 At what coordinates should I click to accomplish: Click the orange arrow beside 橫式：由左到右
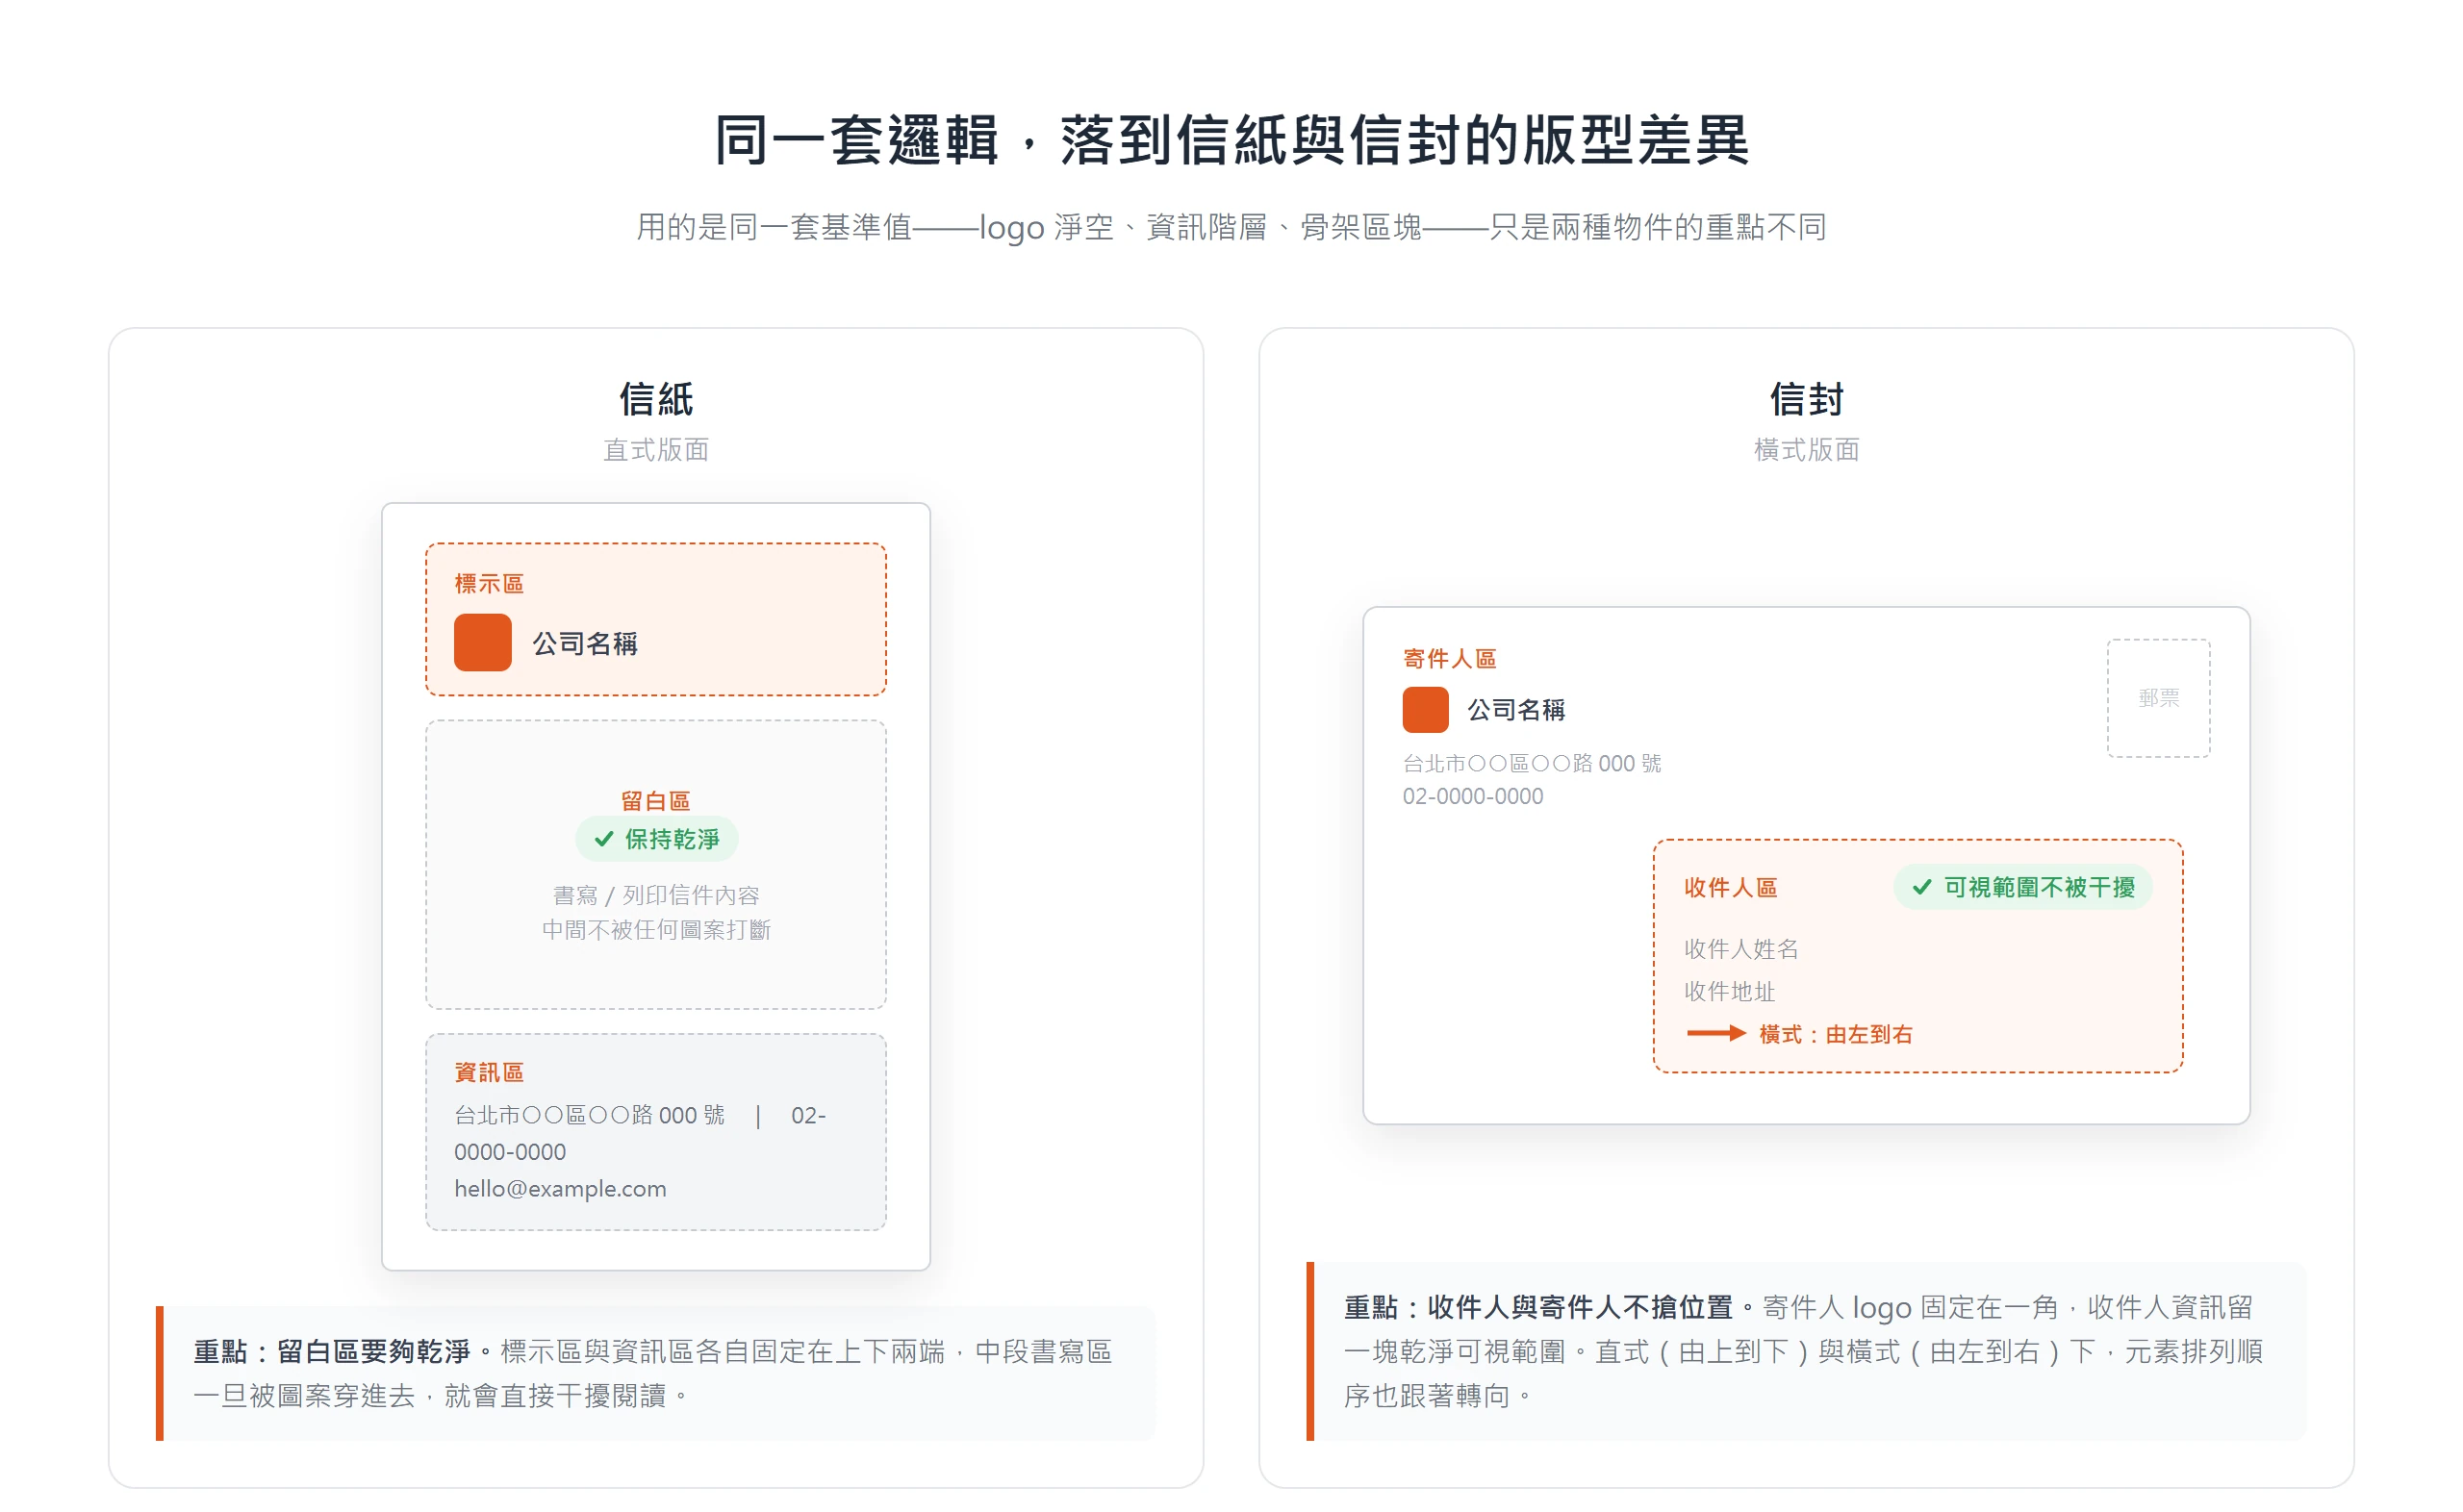pos(1716,1034)
